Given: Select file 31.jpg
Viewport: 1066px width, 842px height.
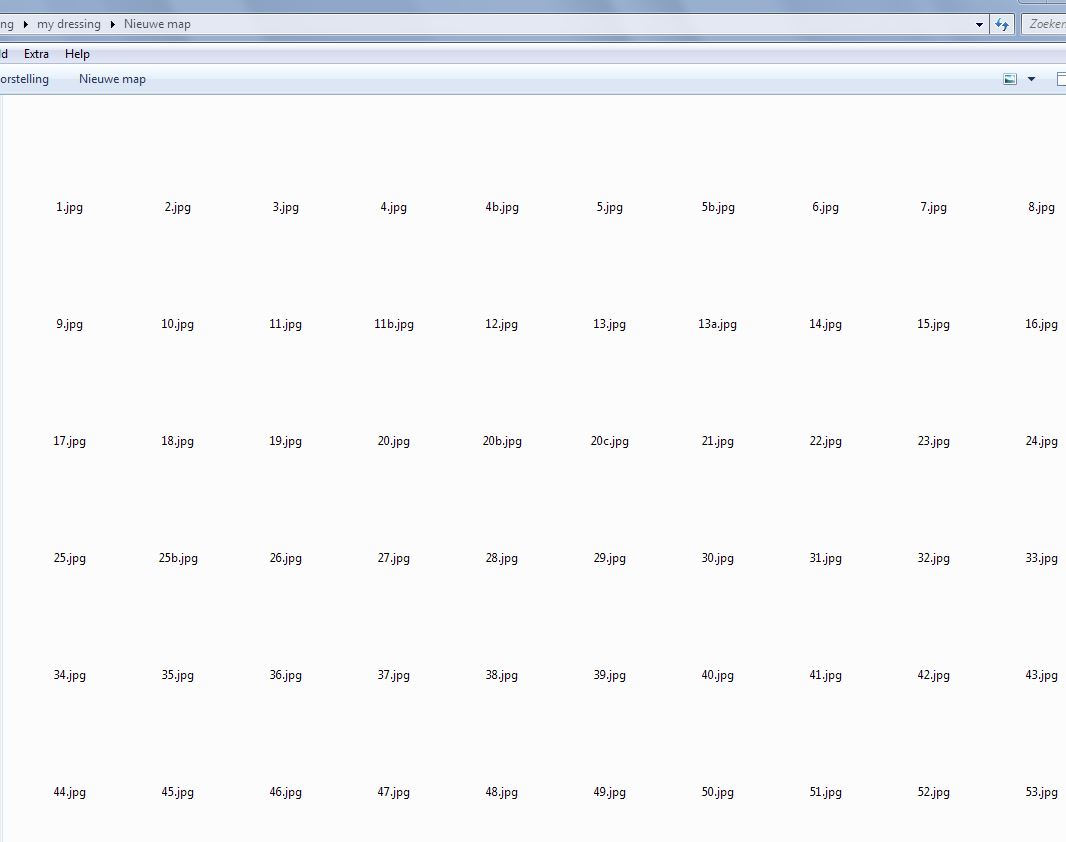Looking at the screenshot, I should point(825,558).
